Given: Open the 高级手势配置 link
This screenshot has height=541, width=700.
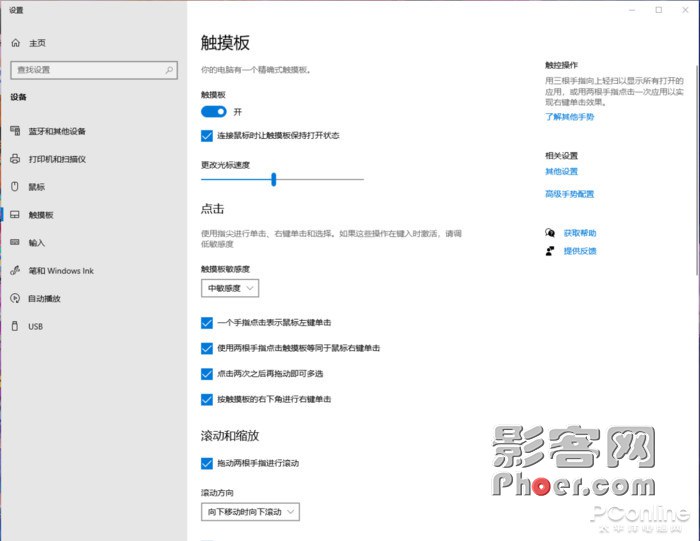Looking at the screenshot, I should point(570,194).
